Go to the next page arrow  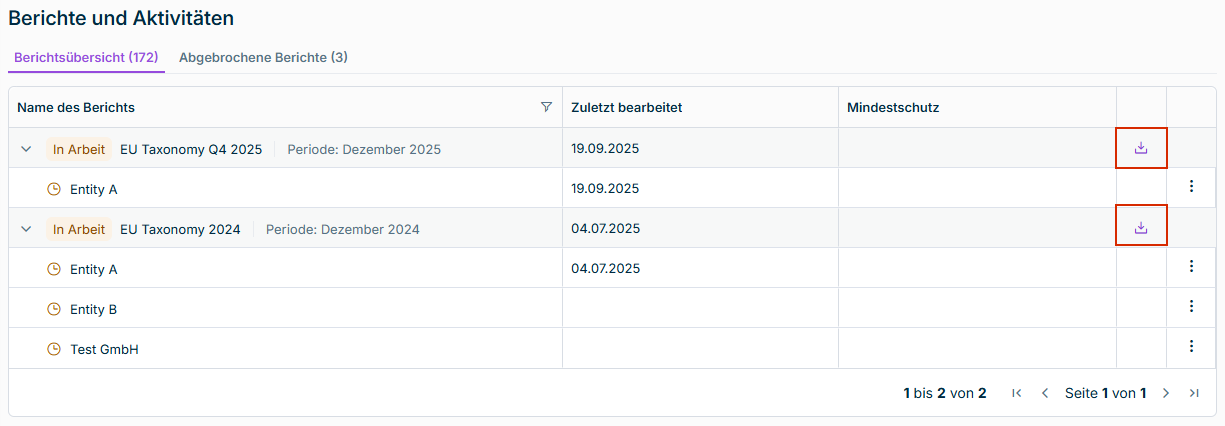point(1166,393)
